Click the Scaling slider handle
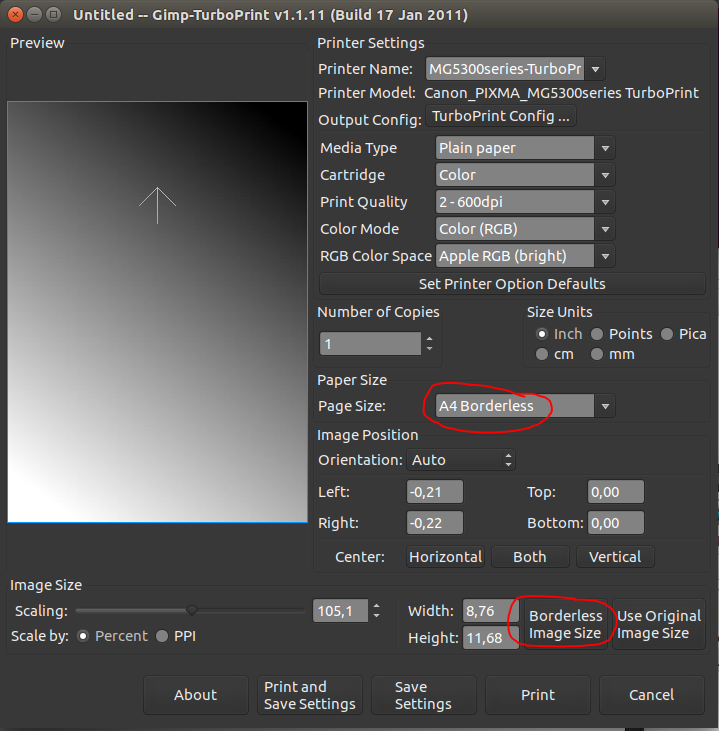The width and height of the screenshot is (719, 731). pyautogui.click(x=192, y=610)
